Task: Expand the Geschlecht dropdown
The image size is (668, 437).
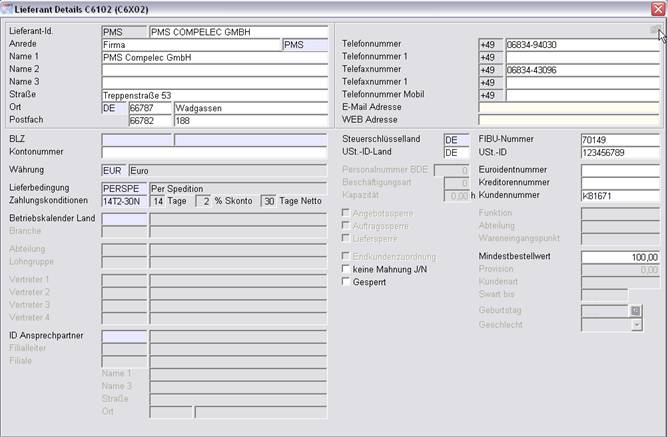Action: click(x=635, y=325)
